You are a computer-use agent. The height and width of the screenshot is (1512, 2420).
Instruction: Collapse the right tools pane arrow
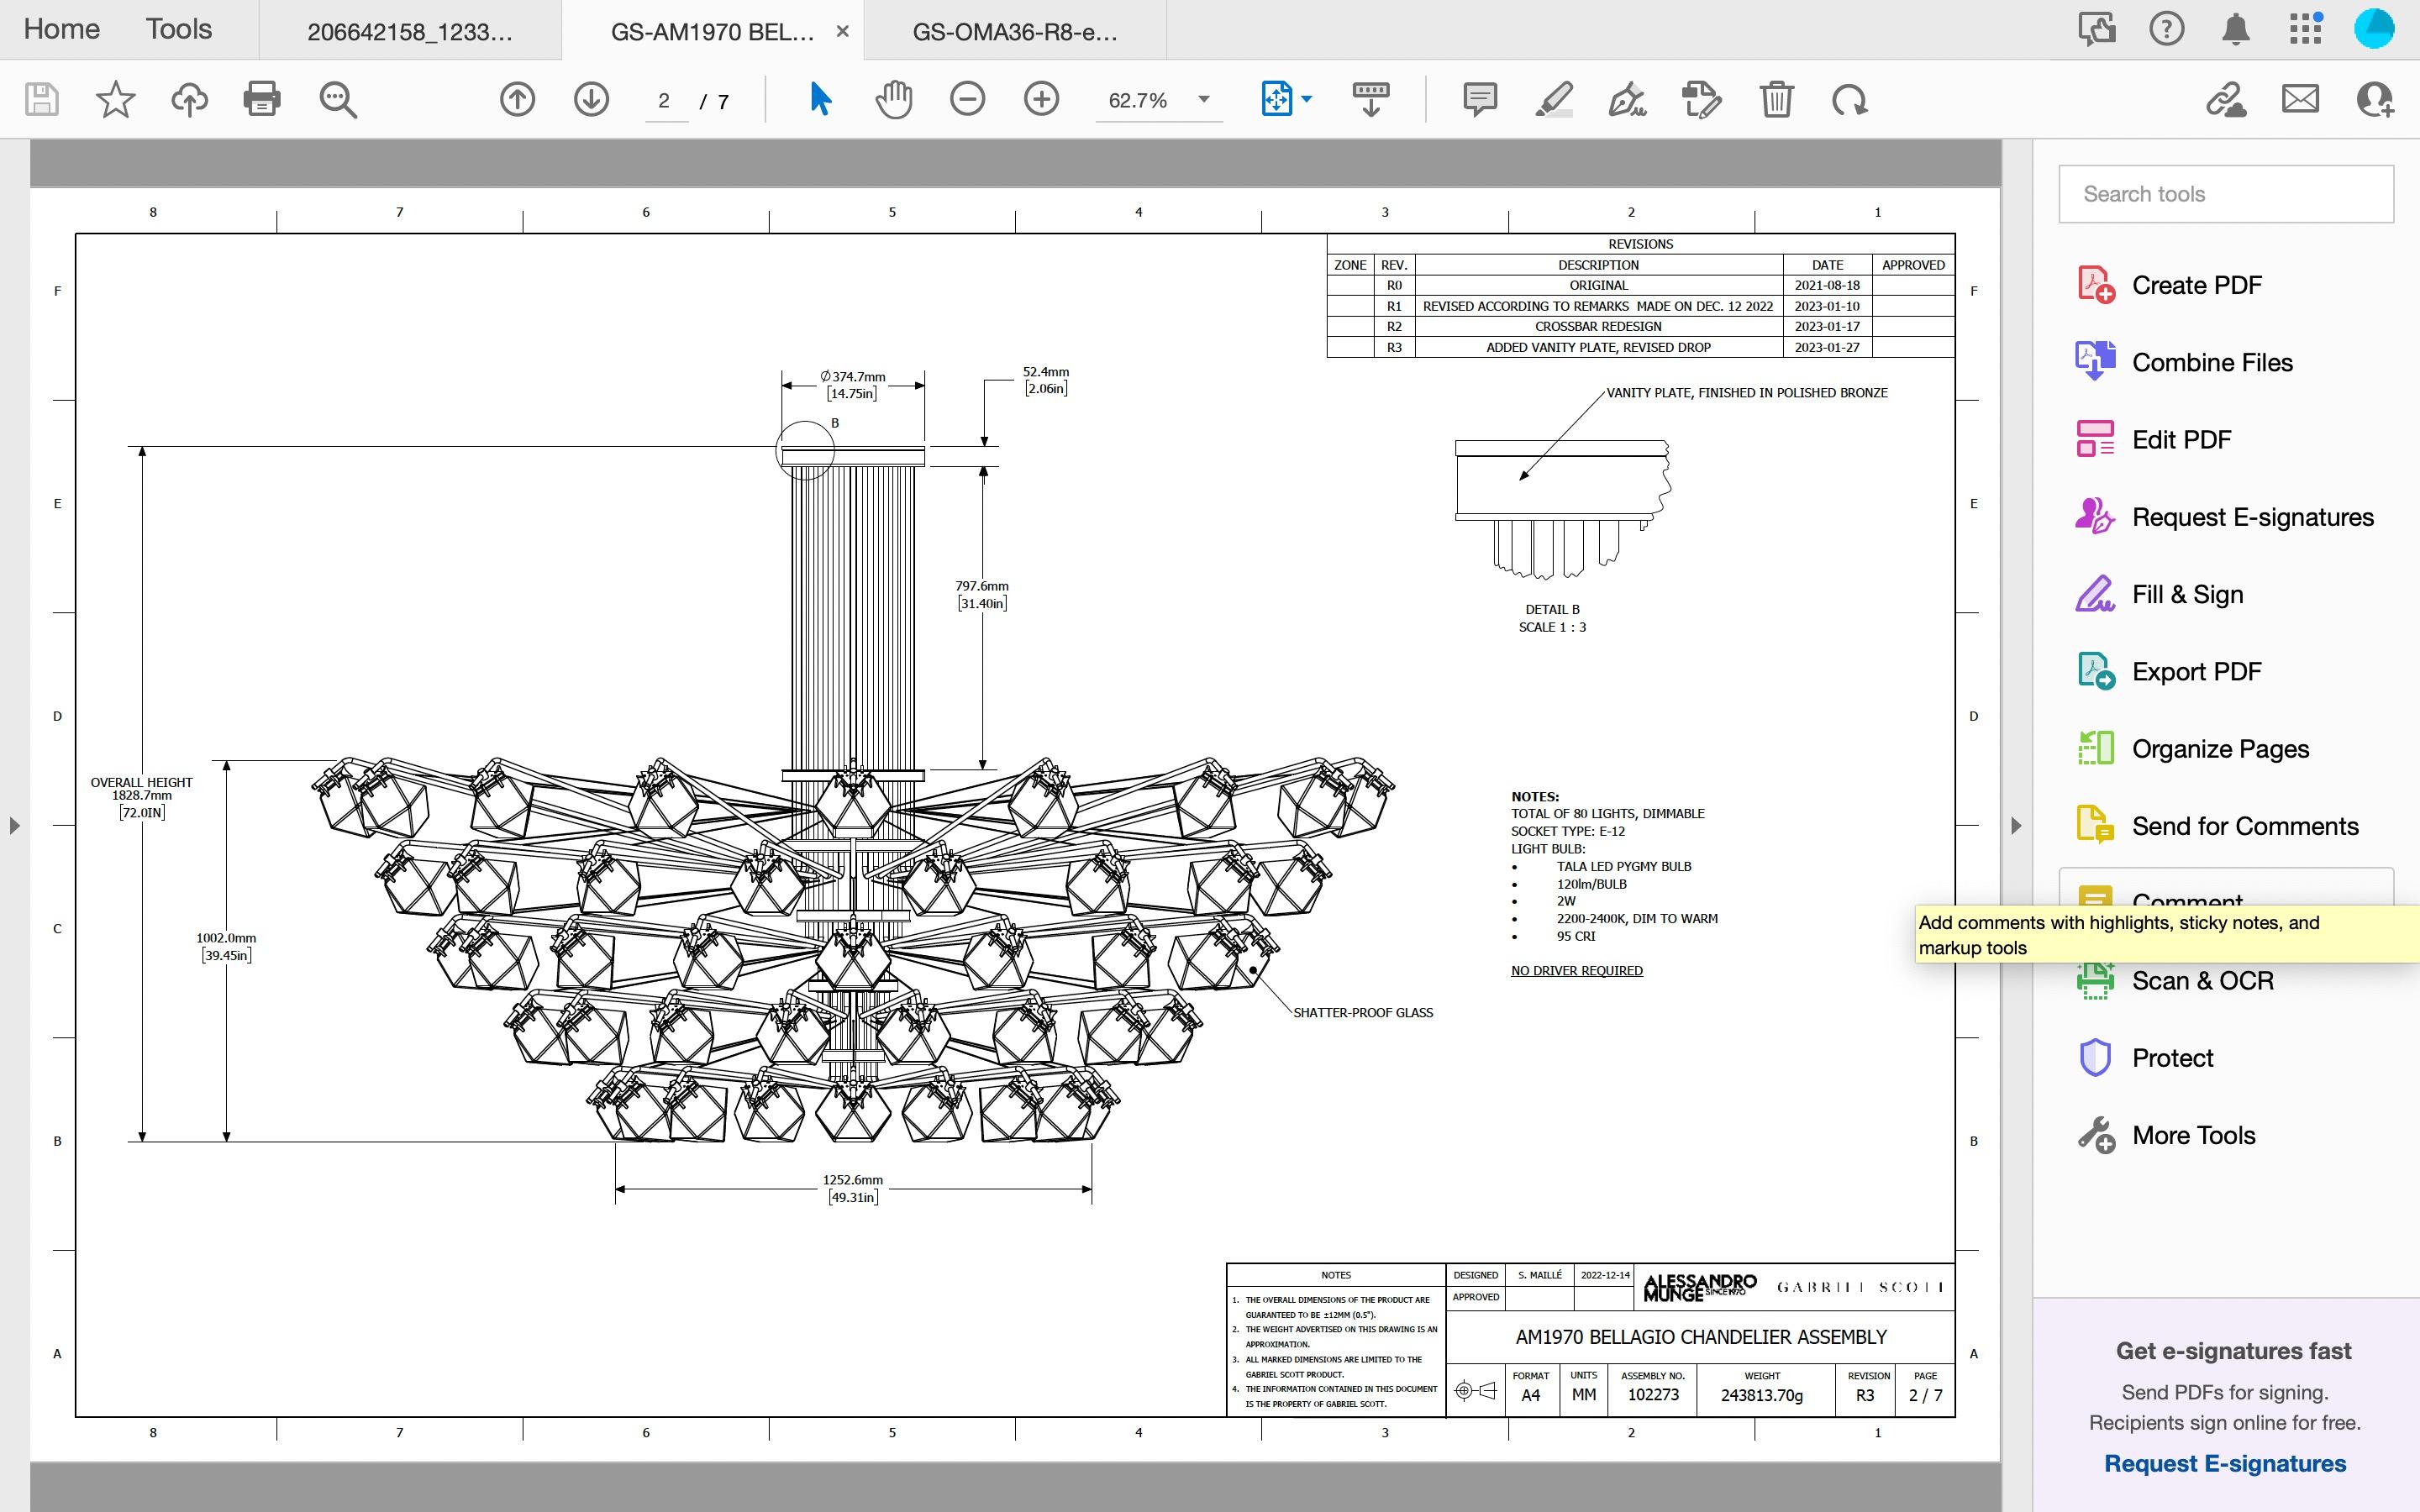pos(2016,826)
